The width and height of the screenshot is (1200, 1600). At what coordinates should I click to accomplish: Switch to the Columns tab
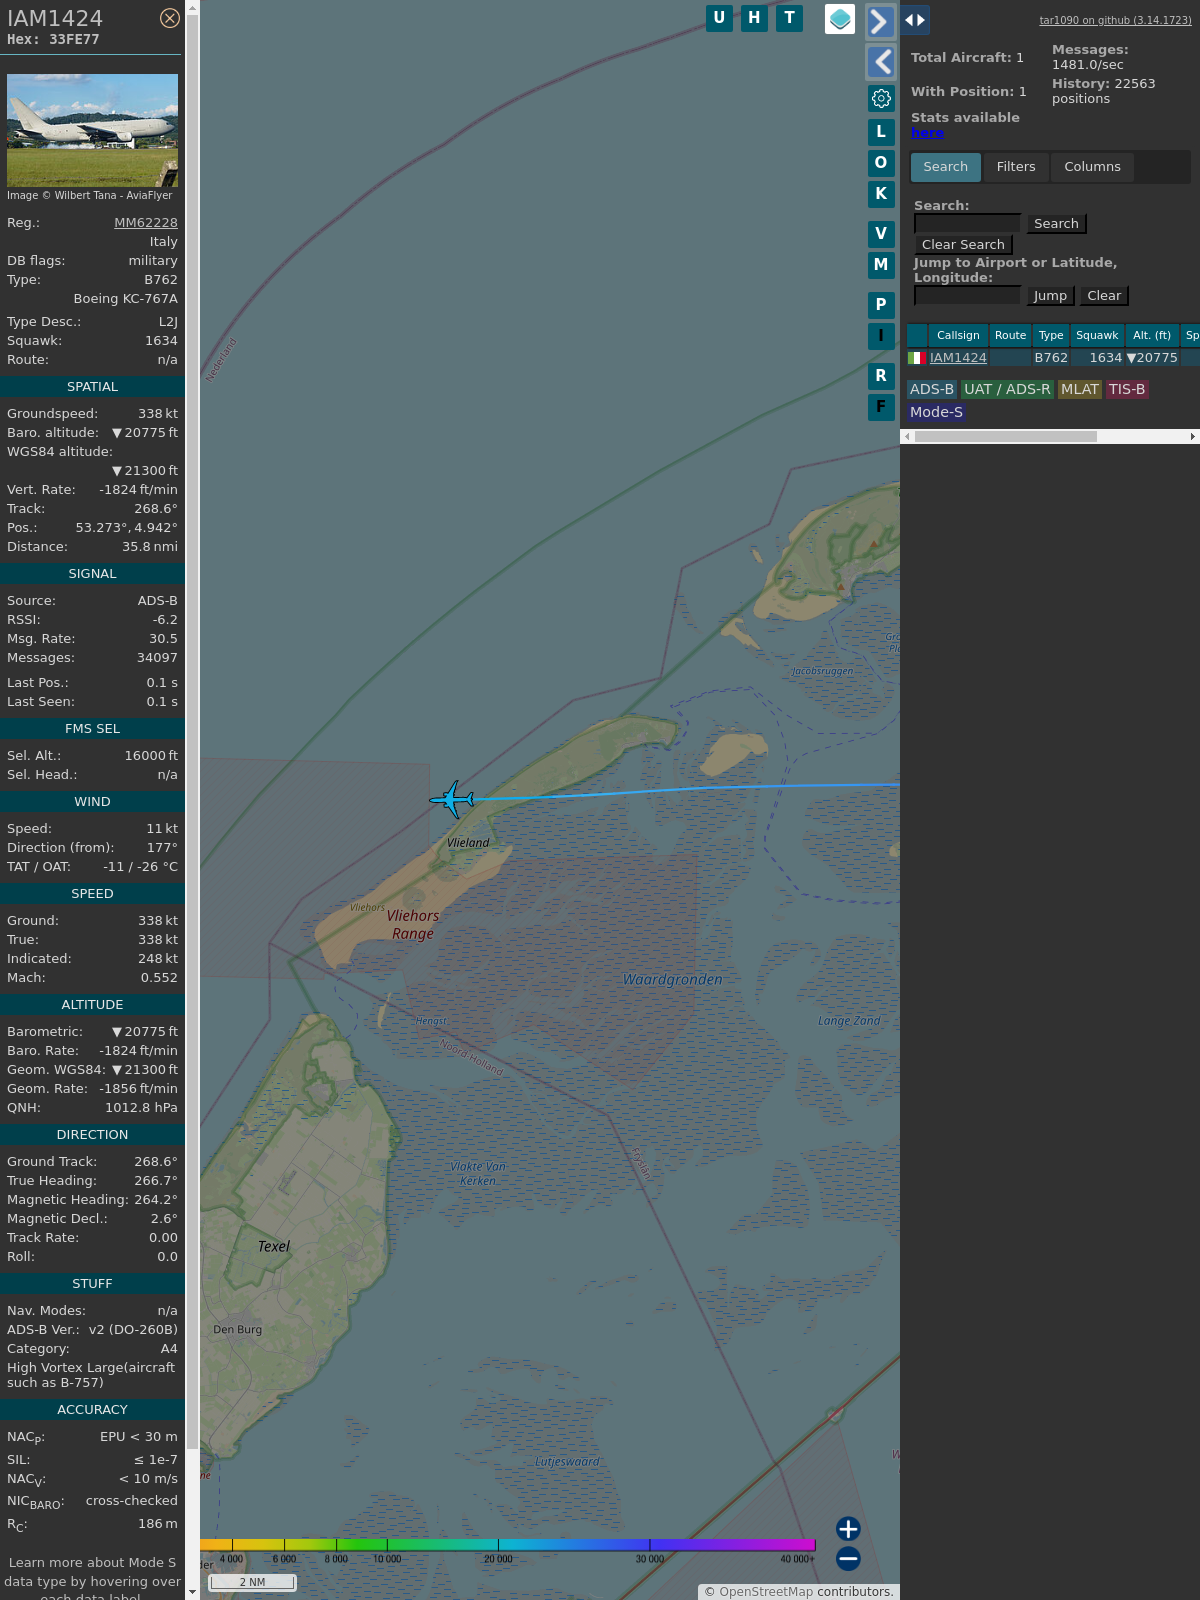tap(1092, 167)
